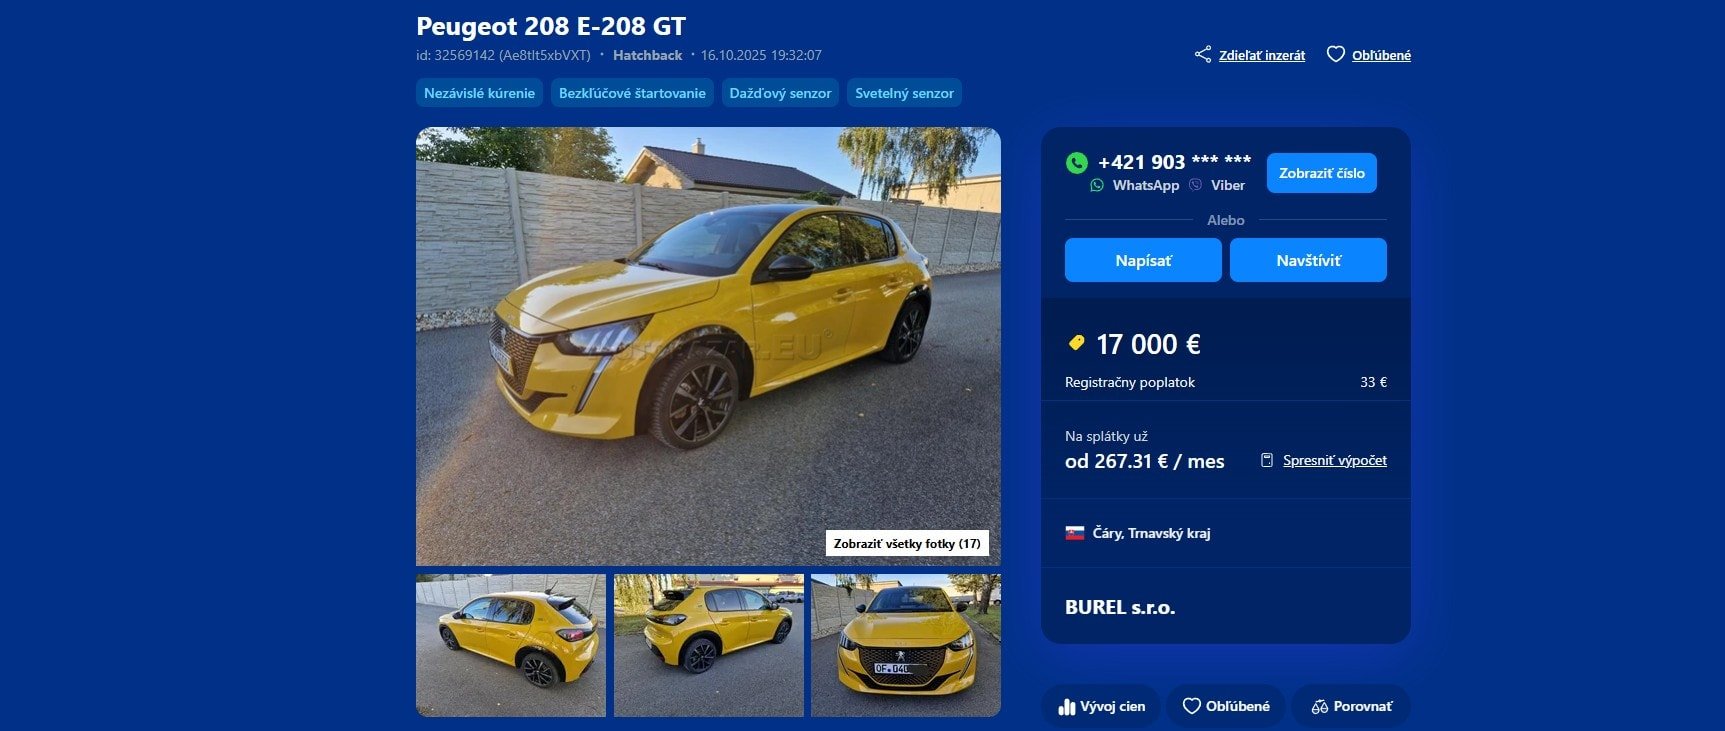
Task: Click the WhatsApp icon
Action: pos(1097,185)
